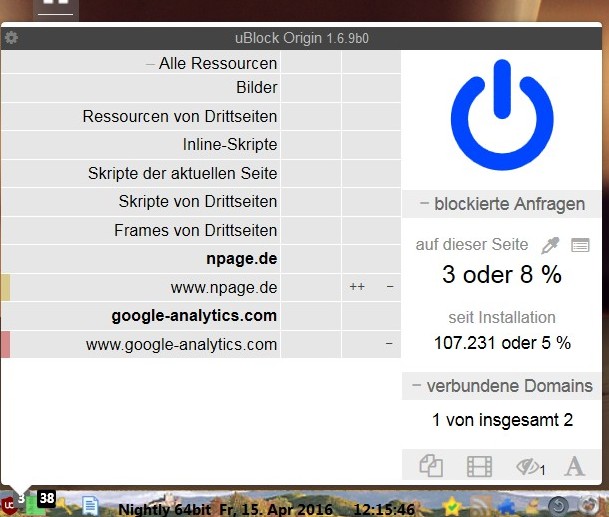The image size is (609, 517).
Task: Click global rule cell for 'Alle Ressourcen'
Action: (311, 63)
